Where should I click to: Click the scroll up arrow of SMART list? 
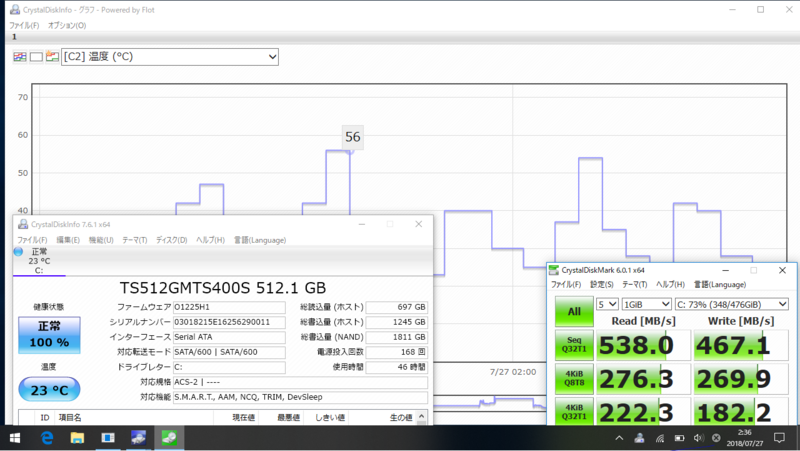coord(421,417)
